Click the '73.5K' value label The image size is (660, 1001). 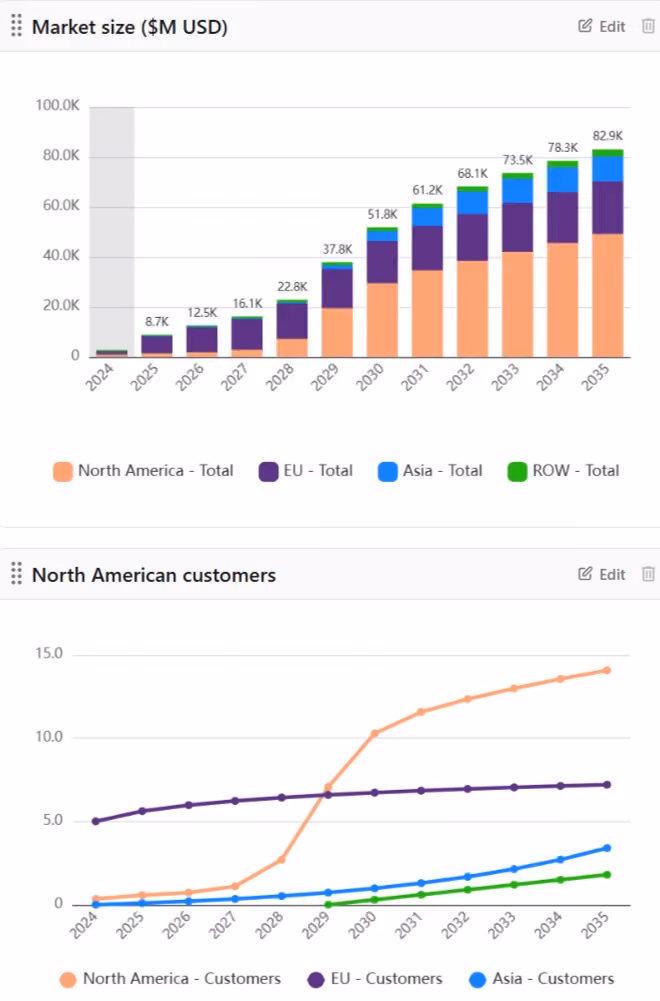(517, 160)
